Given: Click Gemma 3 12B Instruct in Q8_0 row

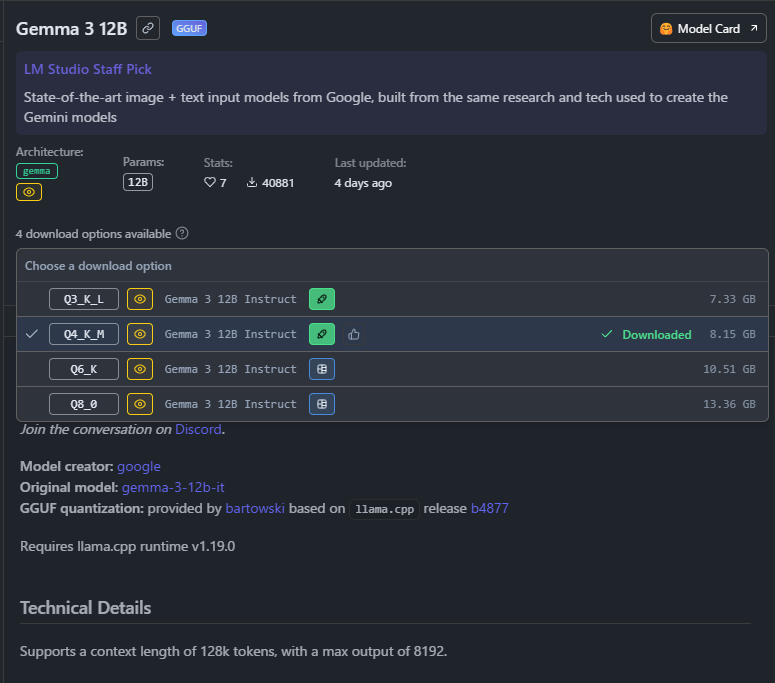Looking at the screenshot, I should [x=230, y=404].
